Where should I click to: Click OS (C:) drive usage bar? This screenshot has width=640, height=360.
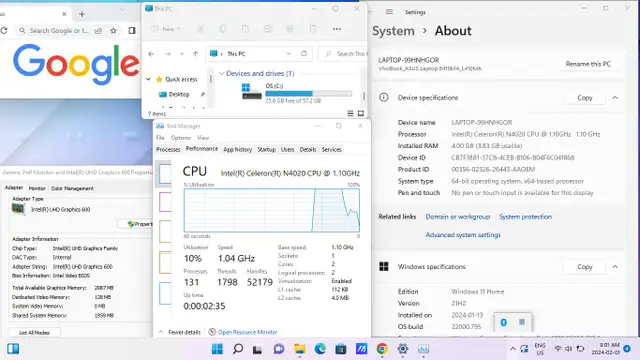click(x=308, y=93)
